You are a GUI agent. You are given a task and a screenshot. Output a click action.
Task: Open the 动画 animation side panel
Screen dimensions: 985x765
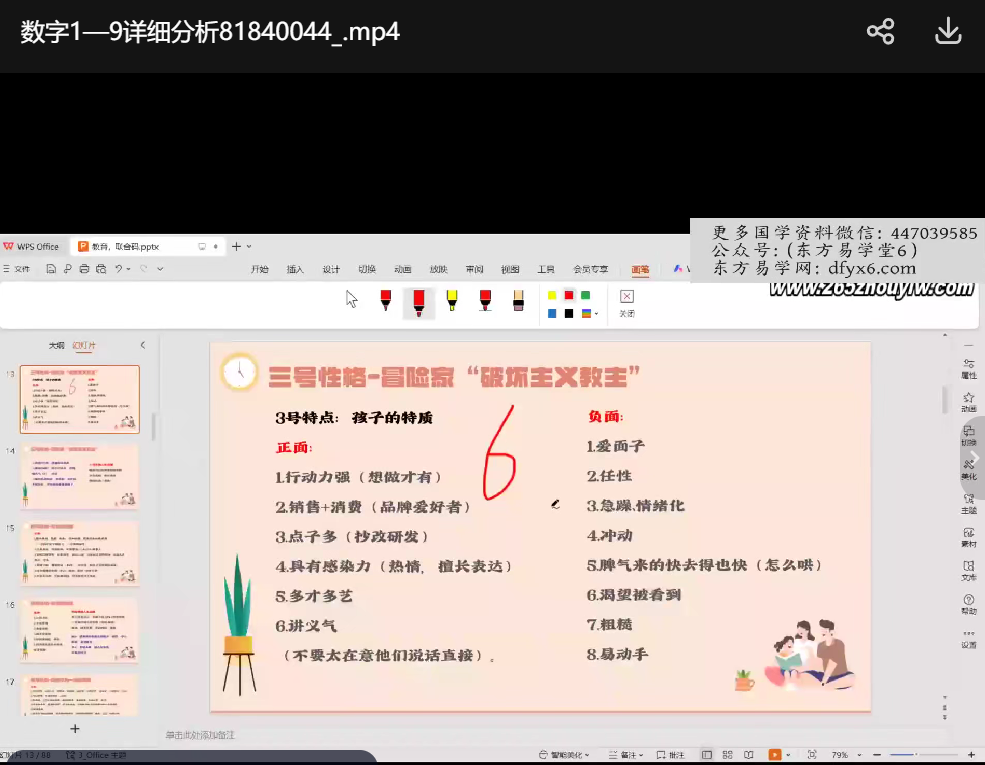coord(968,402)
